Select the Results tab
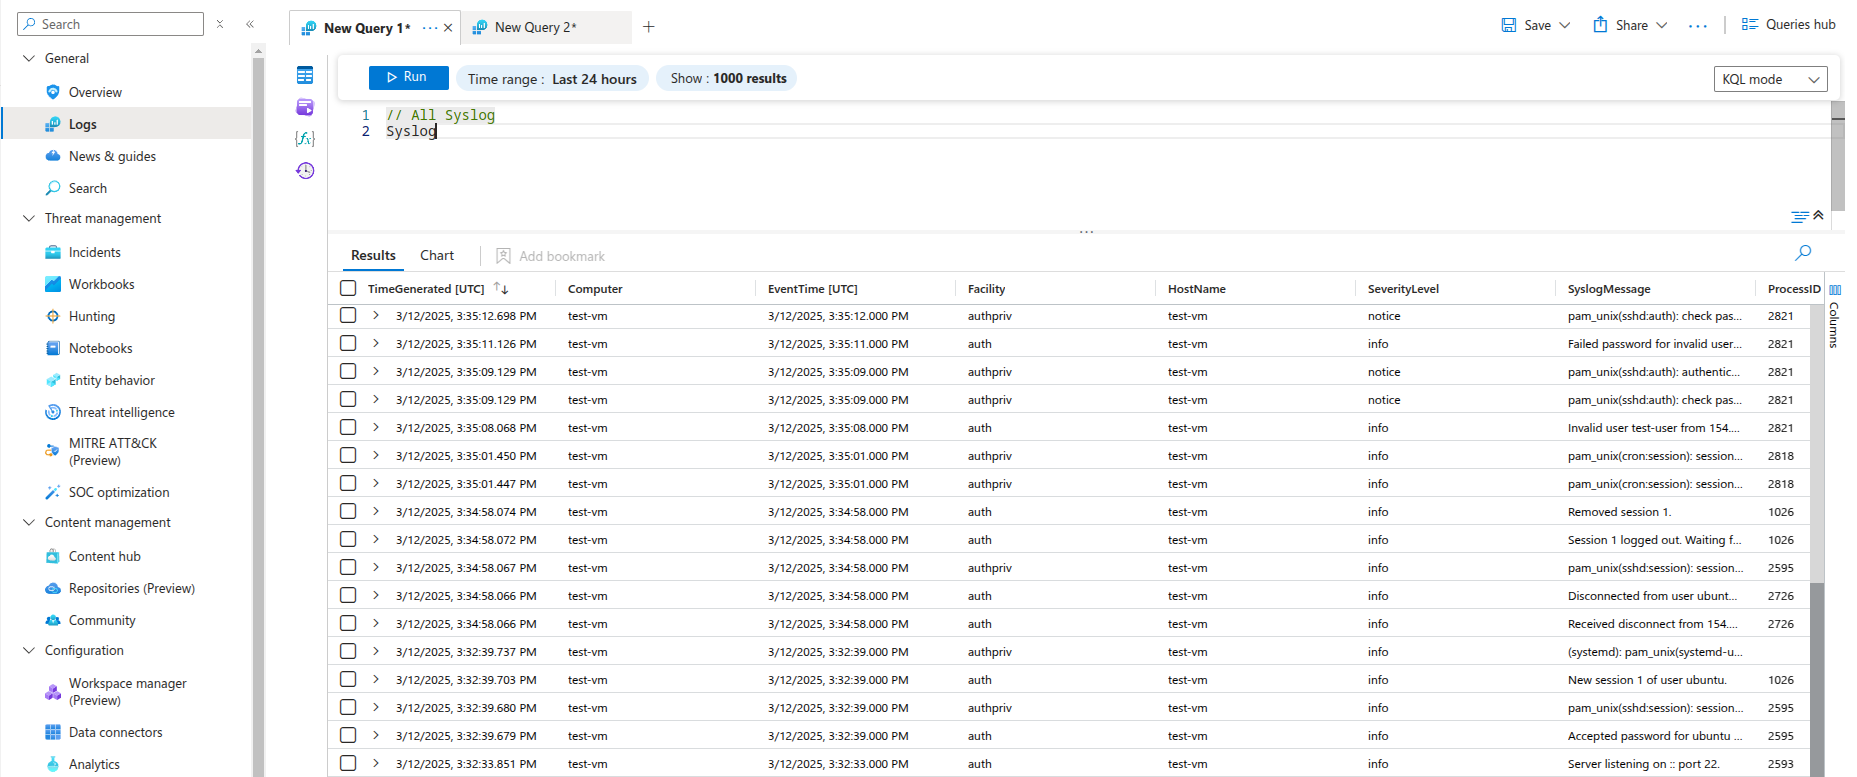1857x777 pixels. click(x=373, y=255)
